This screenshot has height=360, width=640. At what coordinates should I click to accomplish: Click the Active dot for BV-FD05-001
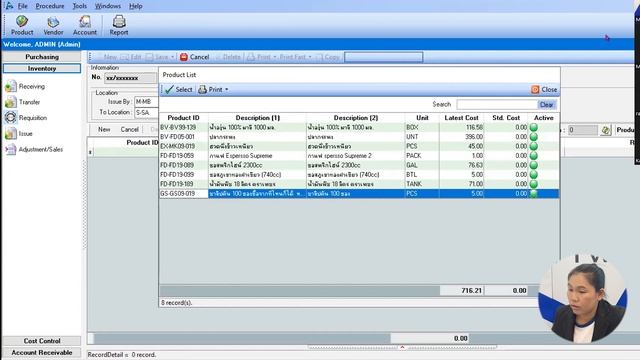[533, 137]
